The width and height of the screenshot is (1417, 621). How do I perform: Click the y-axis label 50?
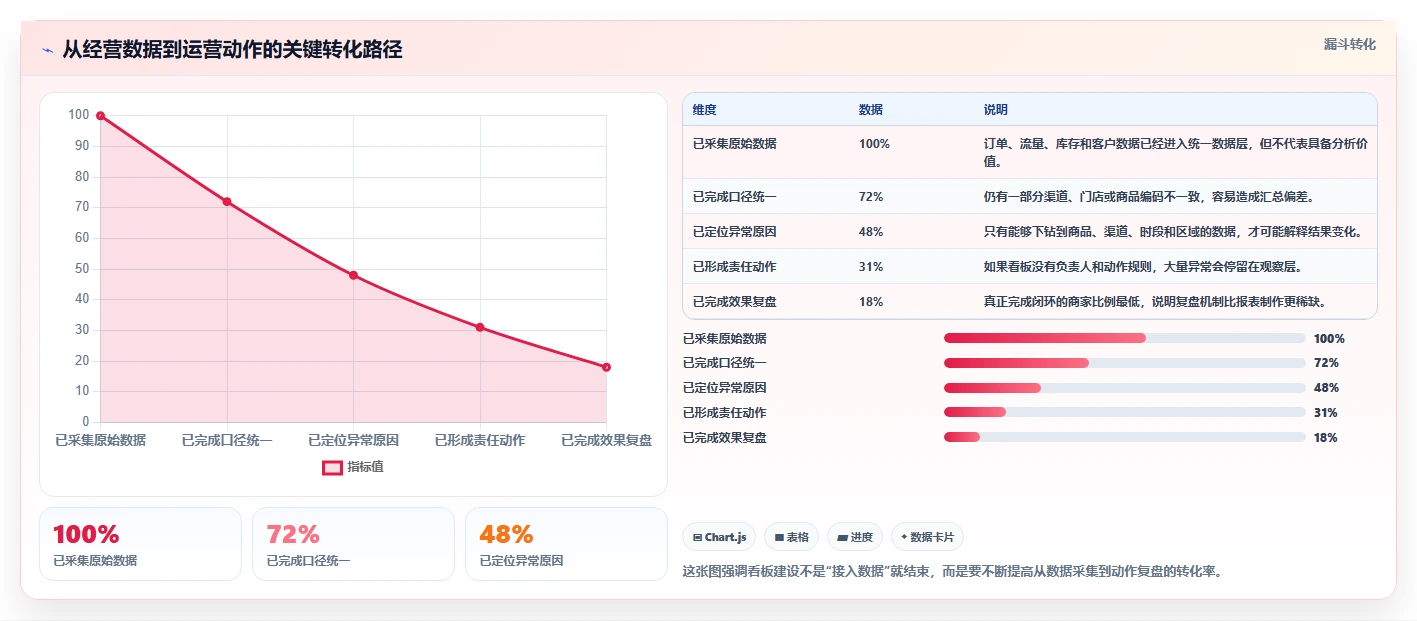click(x=82, y=269)
